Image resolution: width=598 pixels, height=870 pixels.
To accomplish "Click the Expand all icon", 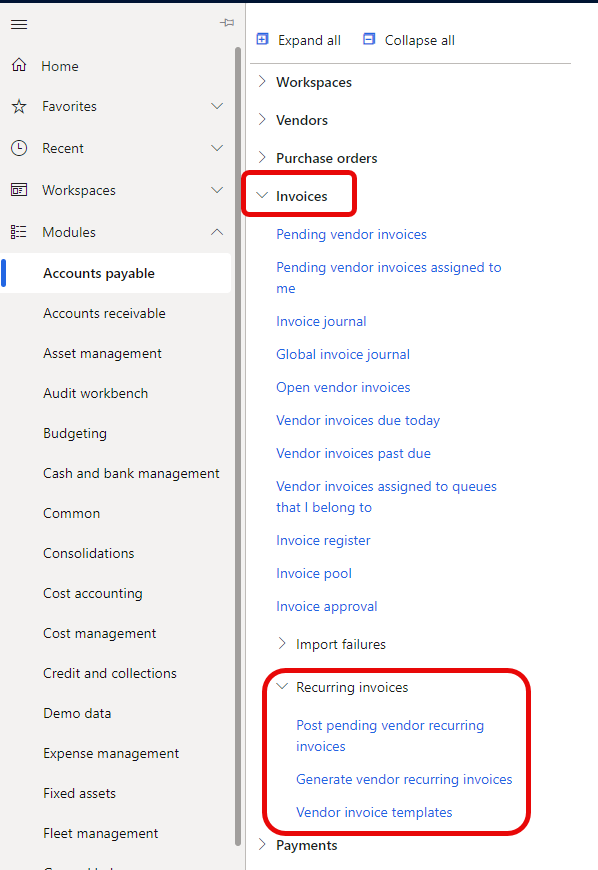I will 262,39.
